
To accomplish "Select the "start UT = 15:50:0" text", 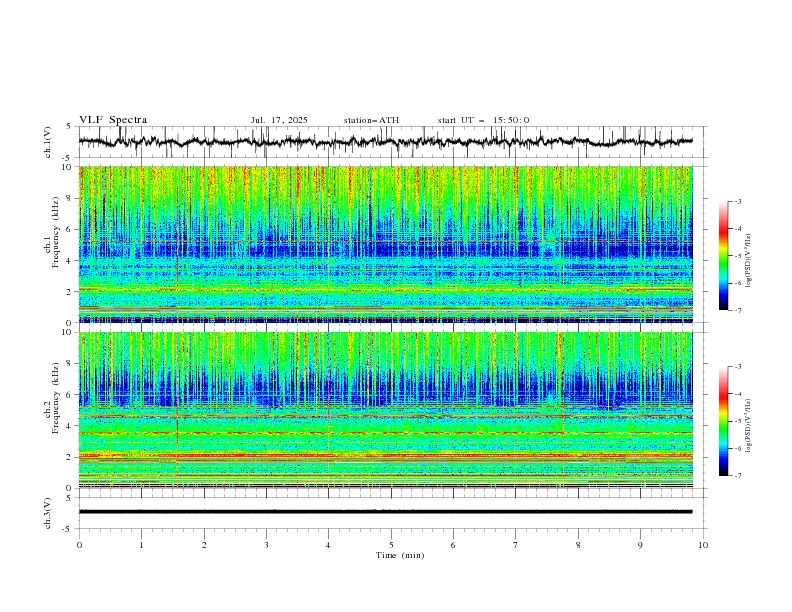I will pos(483,120).
